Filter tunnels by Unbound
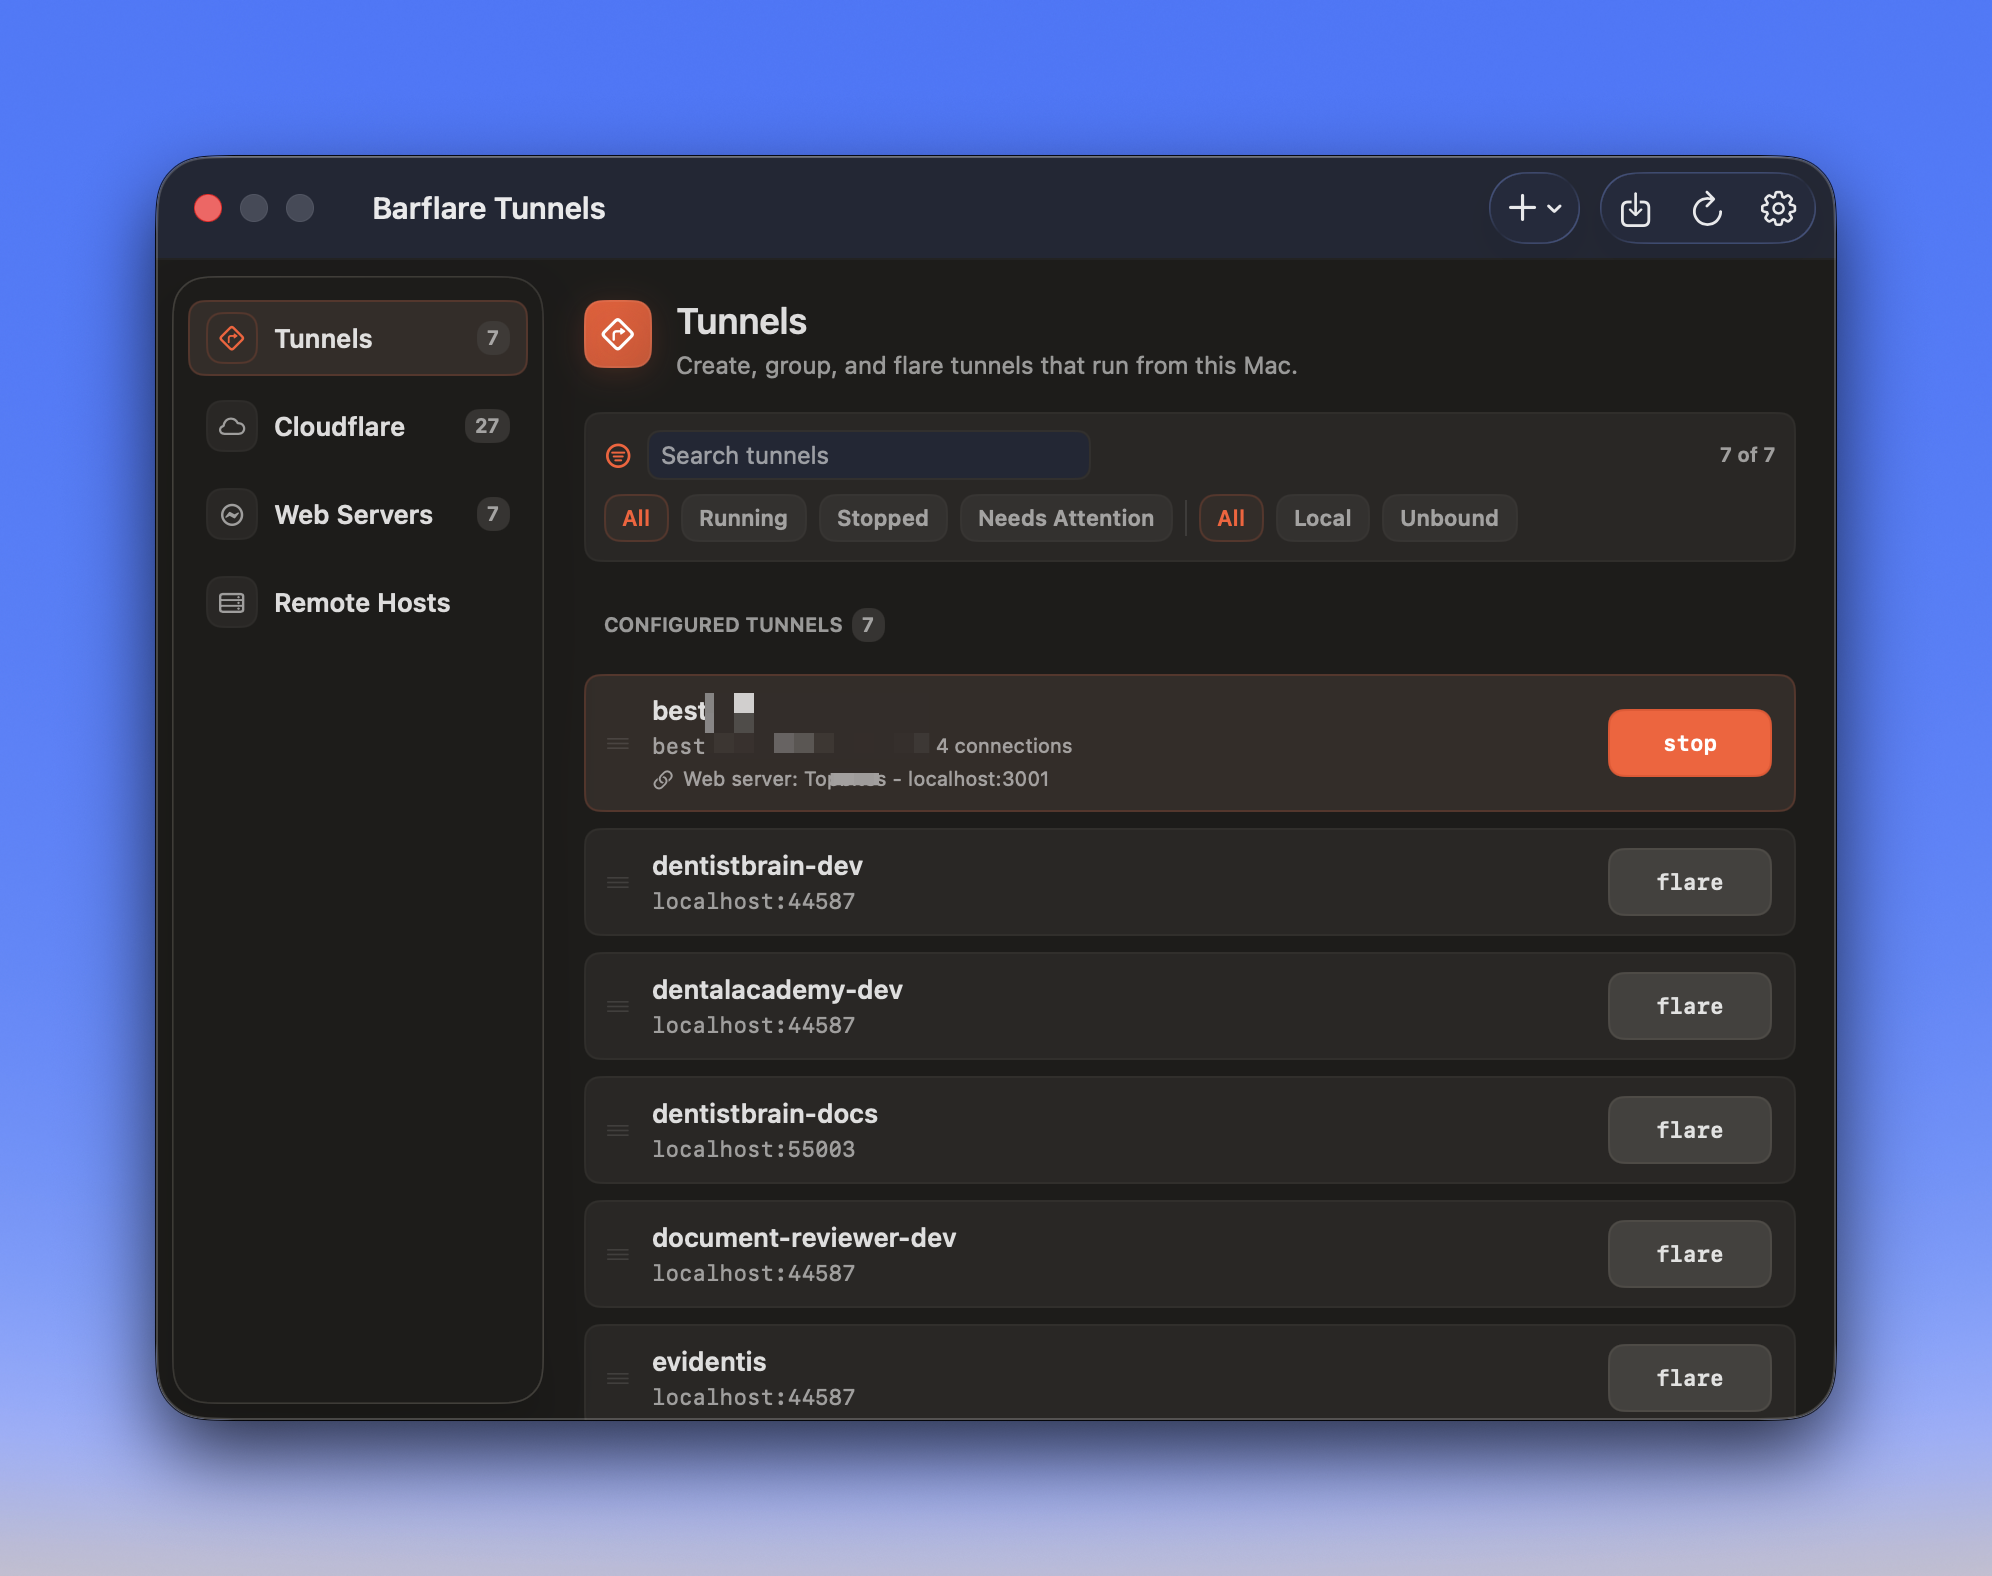This screenshot has width=1992, height=1576. coord(1449,518)
